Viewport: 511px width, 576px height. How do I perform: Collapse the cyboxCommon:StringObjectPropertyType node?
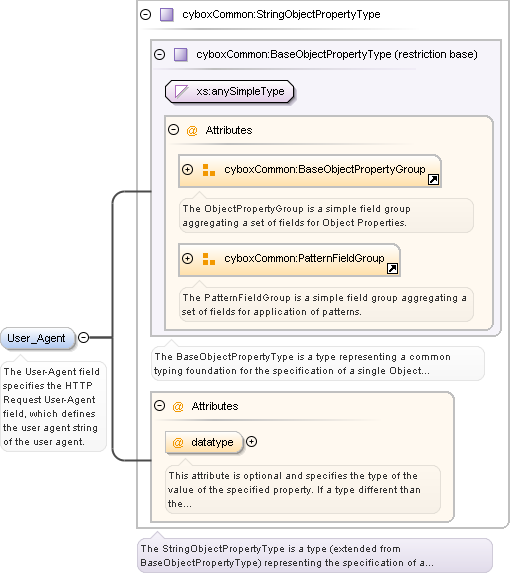pos(146,15)
